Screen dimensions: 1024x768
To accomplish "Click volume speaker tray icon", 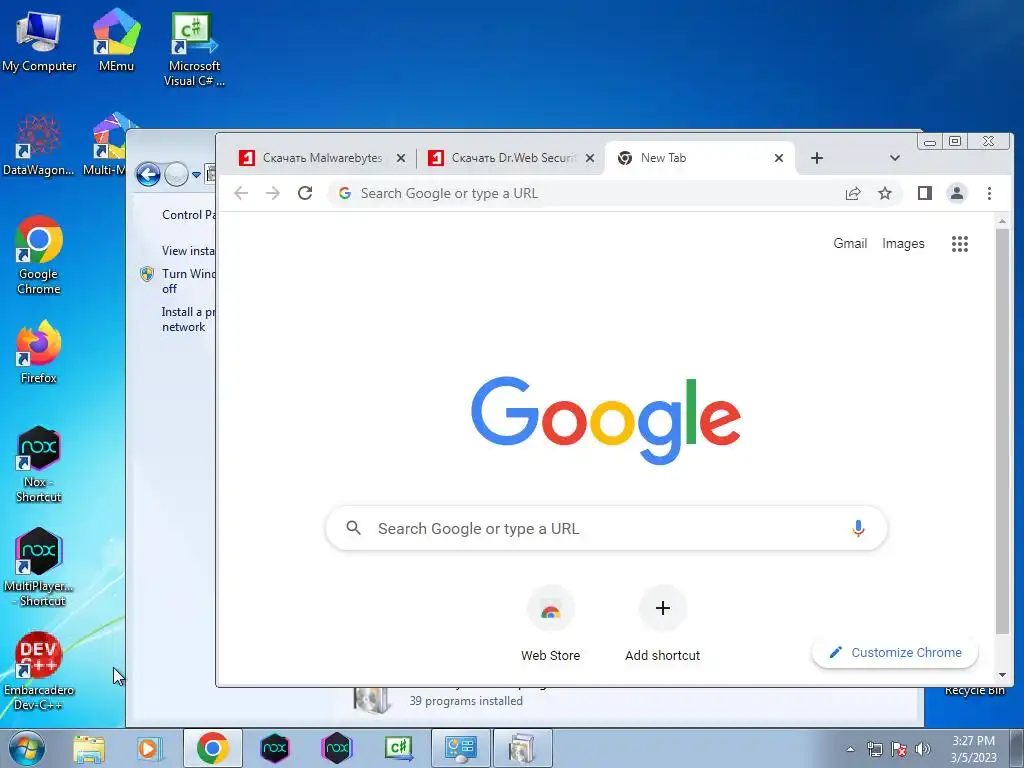I will [x=923, y=749].
